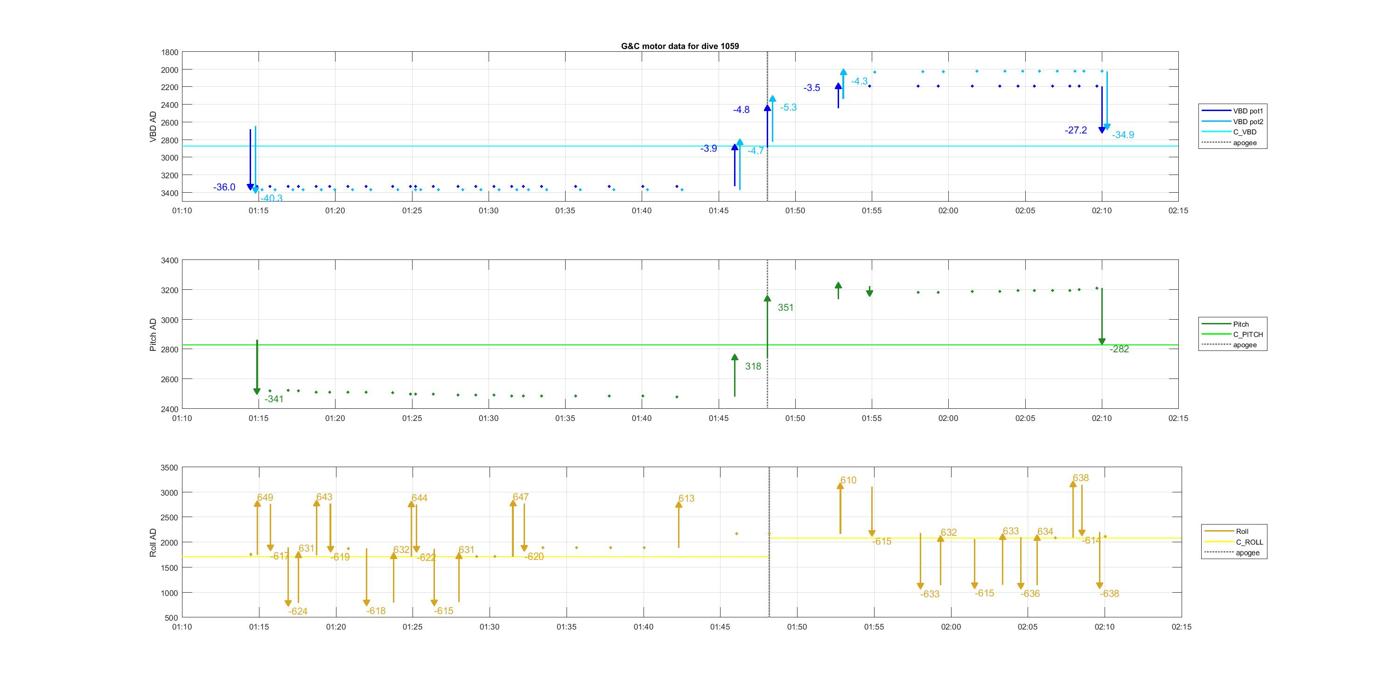Click the '649' roll value label

(x=265, y=497)
